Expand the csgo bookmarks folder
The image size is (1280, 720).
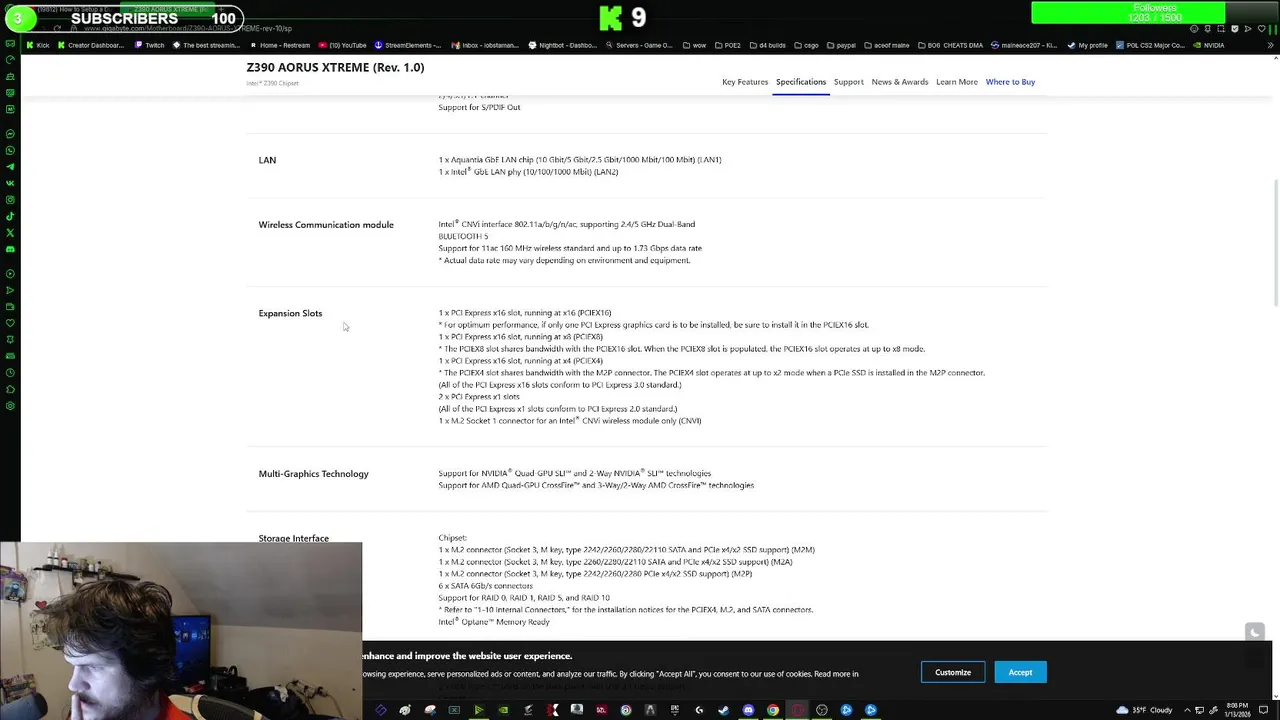(805, 45)
